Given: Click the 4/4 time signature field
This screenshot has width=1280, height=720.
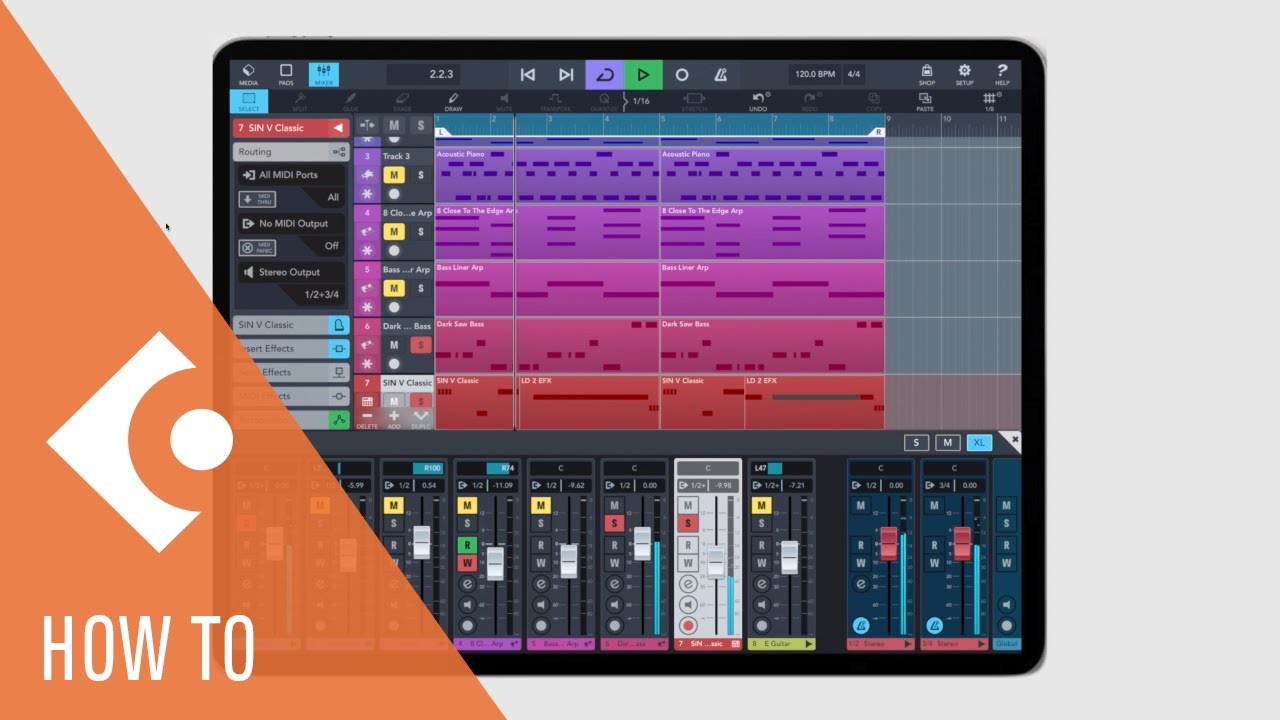Looking at the screenshot, I should click(854, 75).
